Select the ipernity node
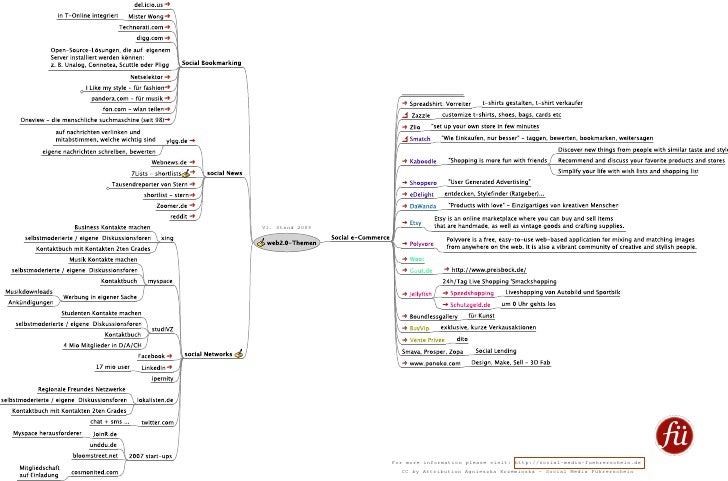This screenshot has width=728, height=481. [x=162, y=378]
